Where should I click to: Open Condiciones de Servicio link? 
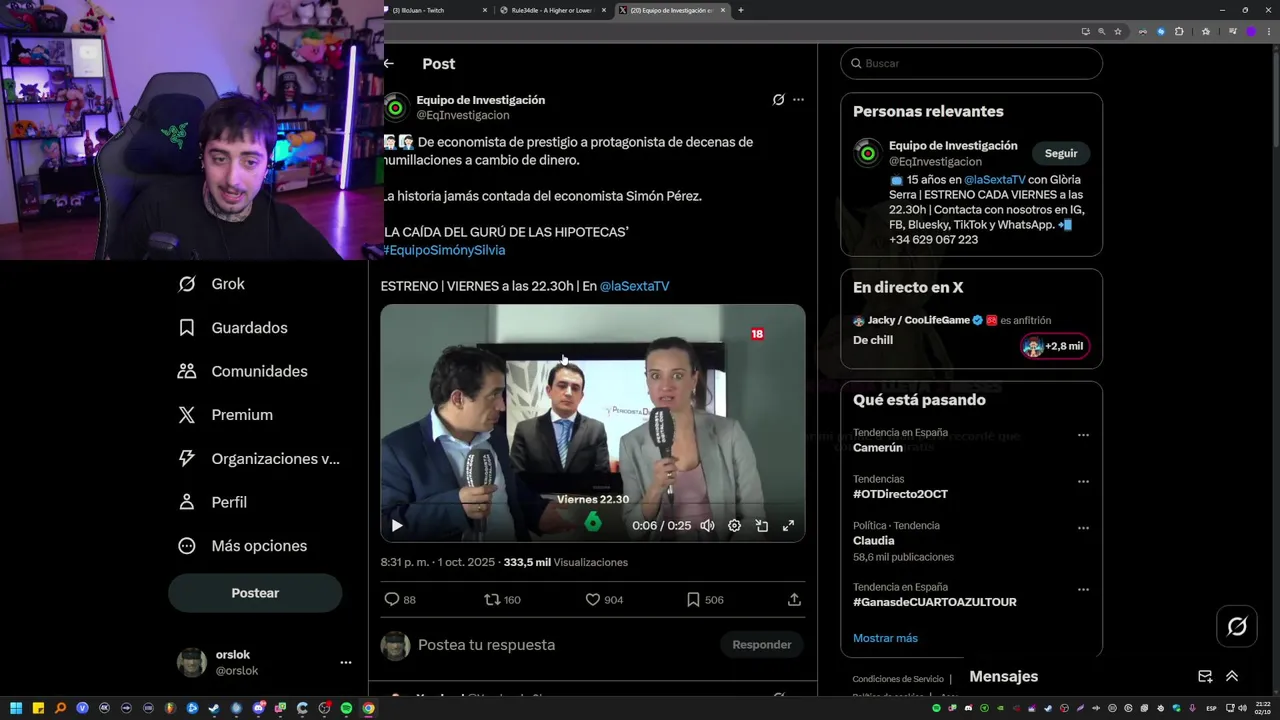[898, 679]
